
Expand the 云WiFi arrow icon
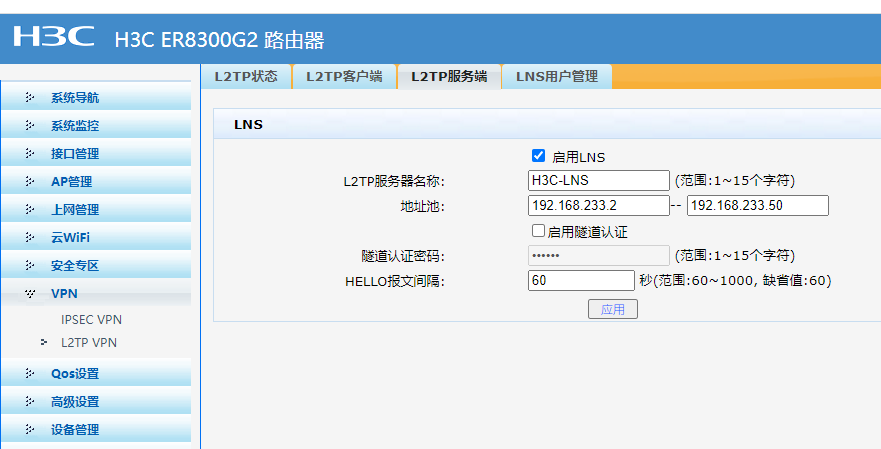point(30,237)
